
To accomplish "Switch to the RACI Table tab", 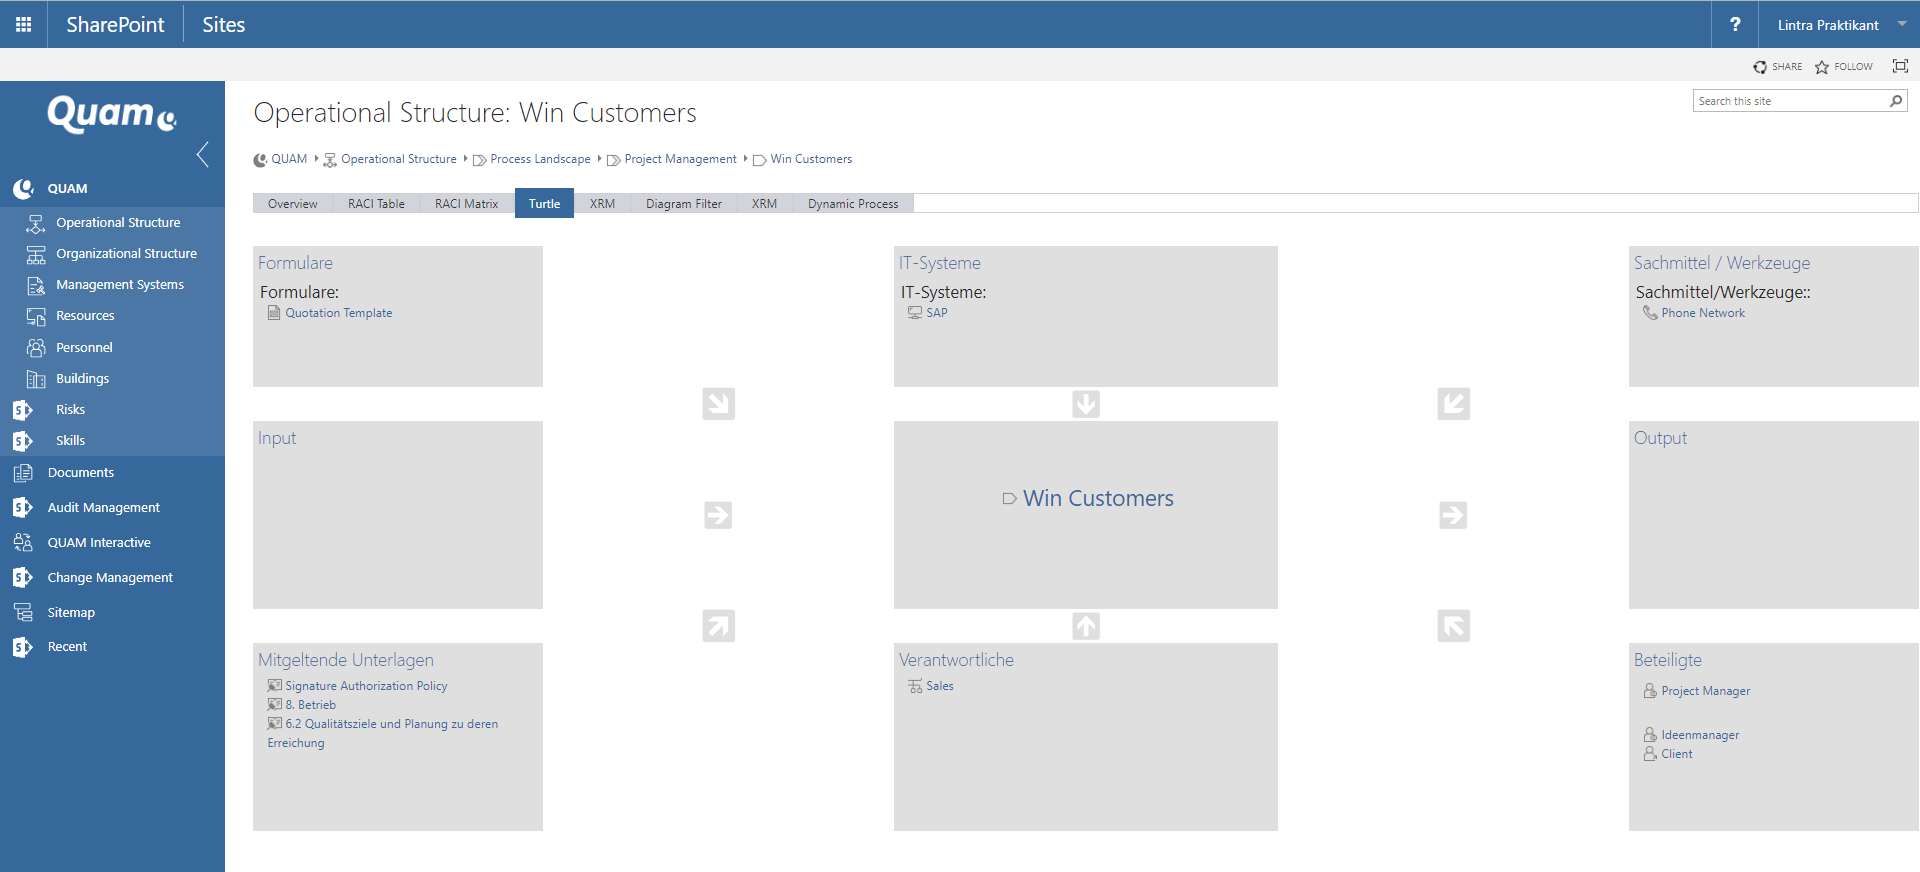I will pos(376,204).
